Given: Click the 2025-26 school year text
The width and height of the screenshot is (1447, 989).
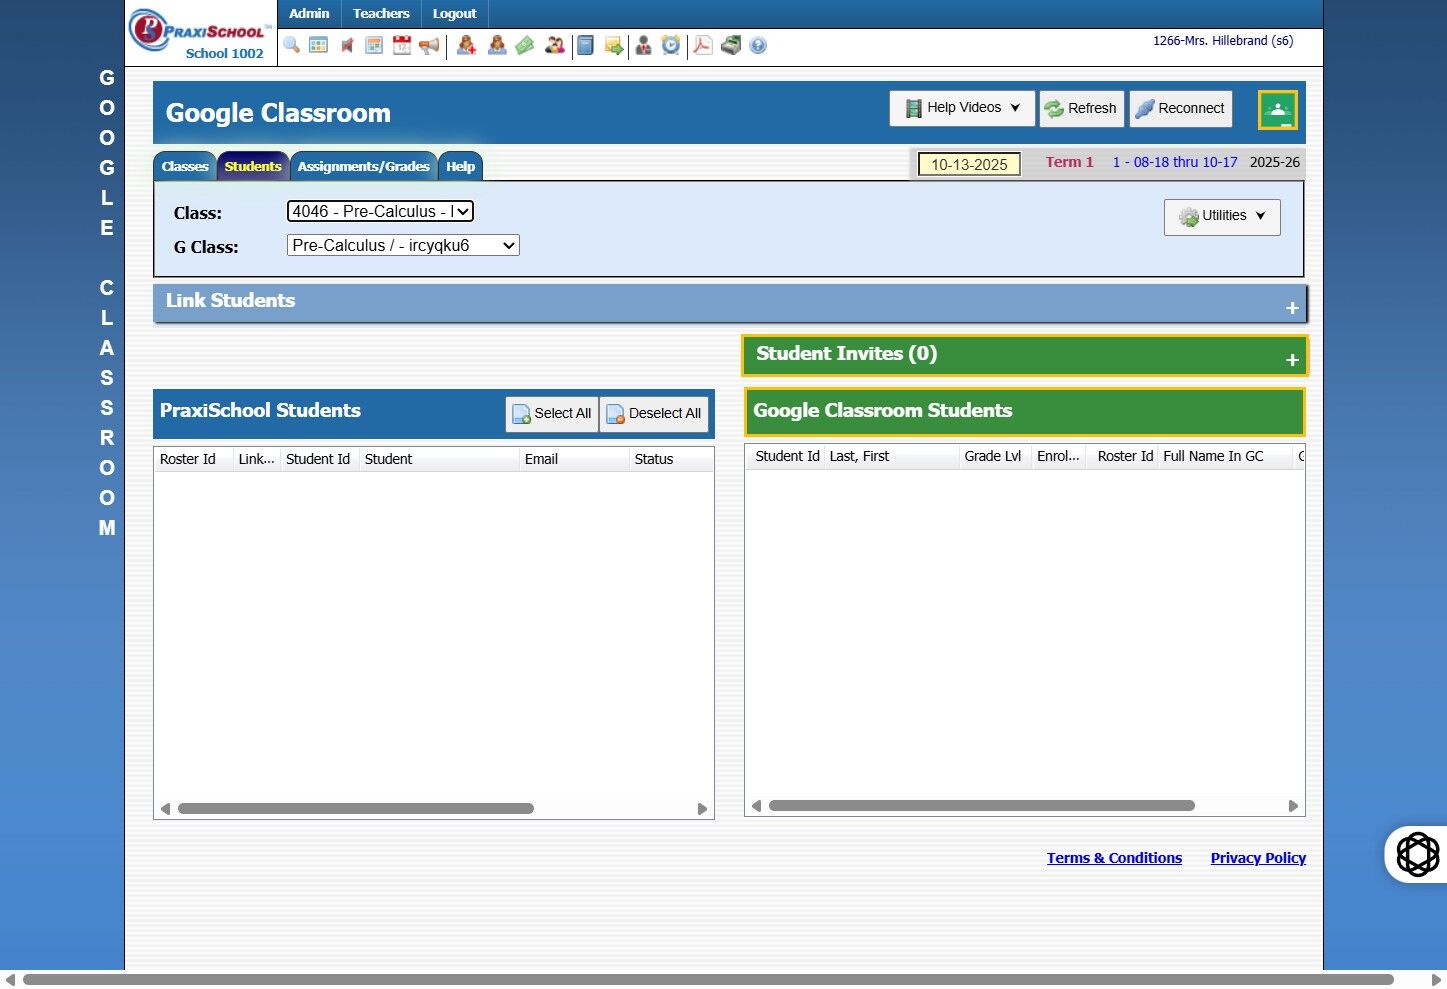Looking at the screenshot, I should point(1275,162).
